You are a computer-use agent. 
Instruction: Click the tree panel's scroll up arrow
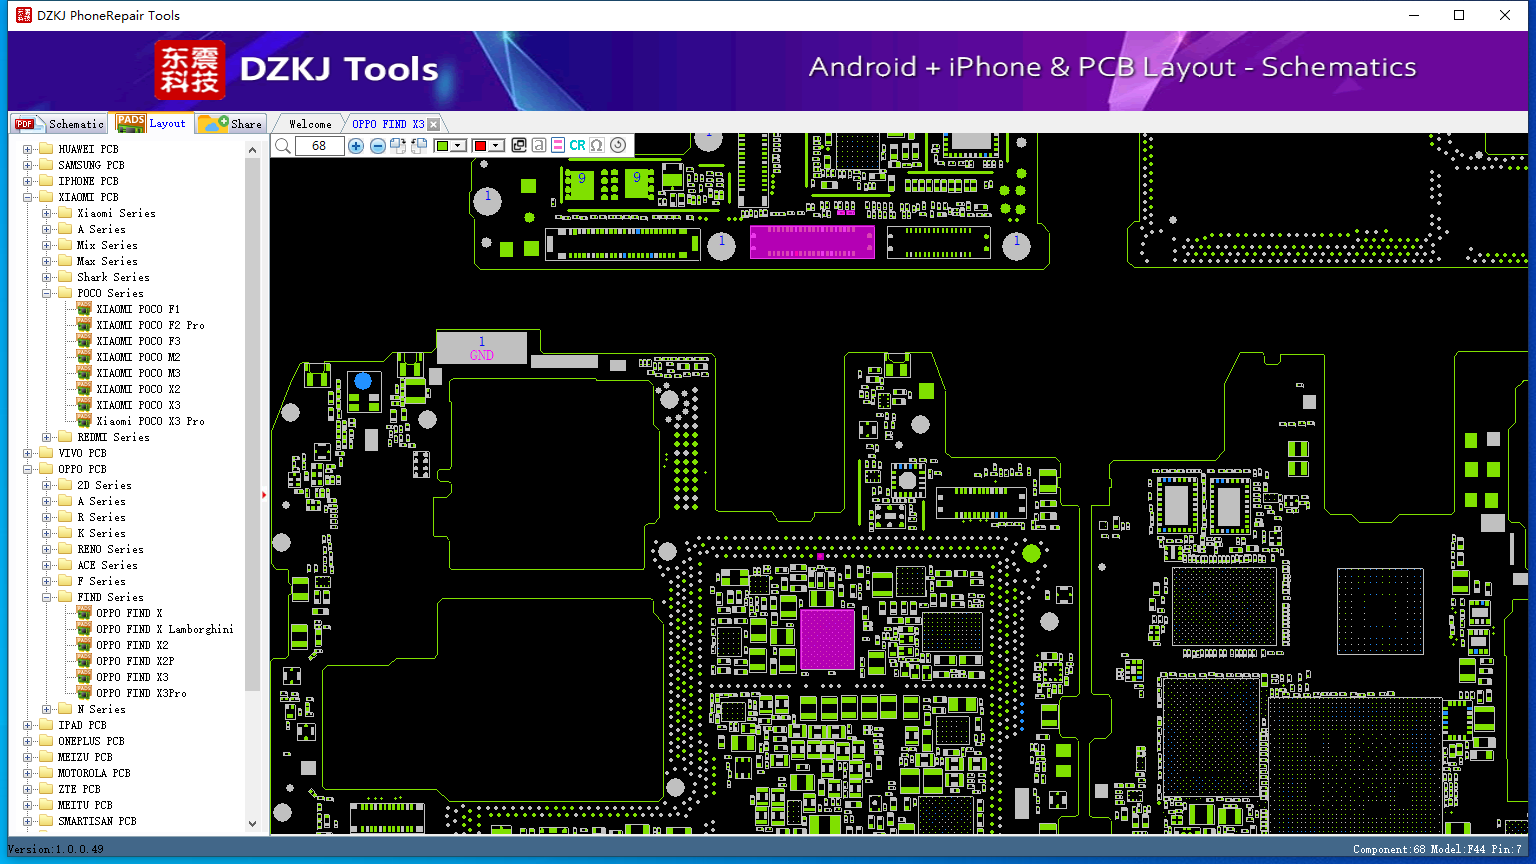pos(252,150)
